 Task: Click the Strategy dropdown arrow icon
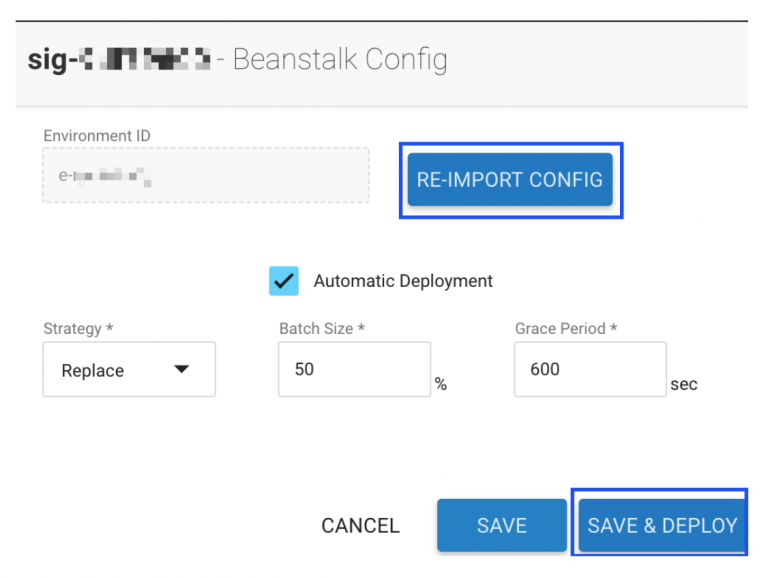tap(181, 369)
